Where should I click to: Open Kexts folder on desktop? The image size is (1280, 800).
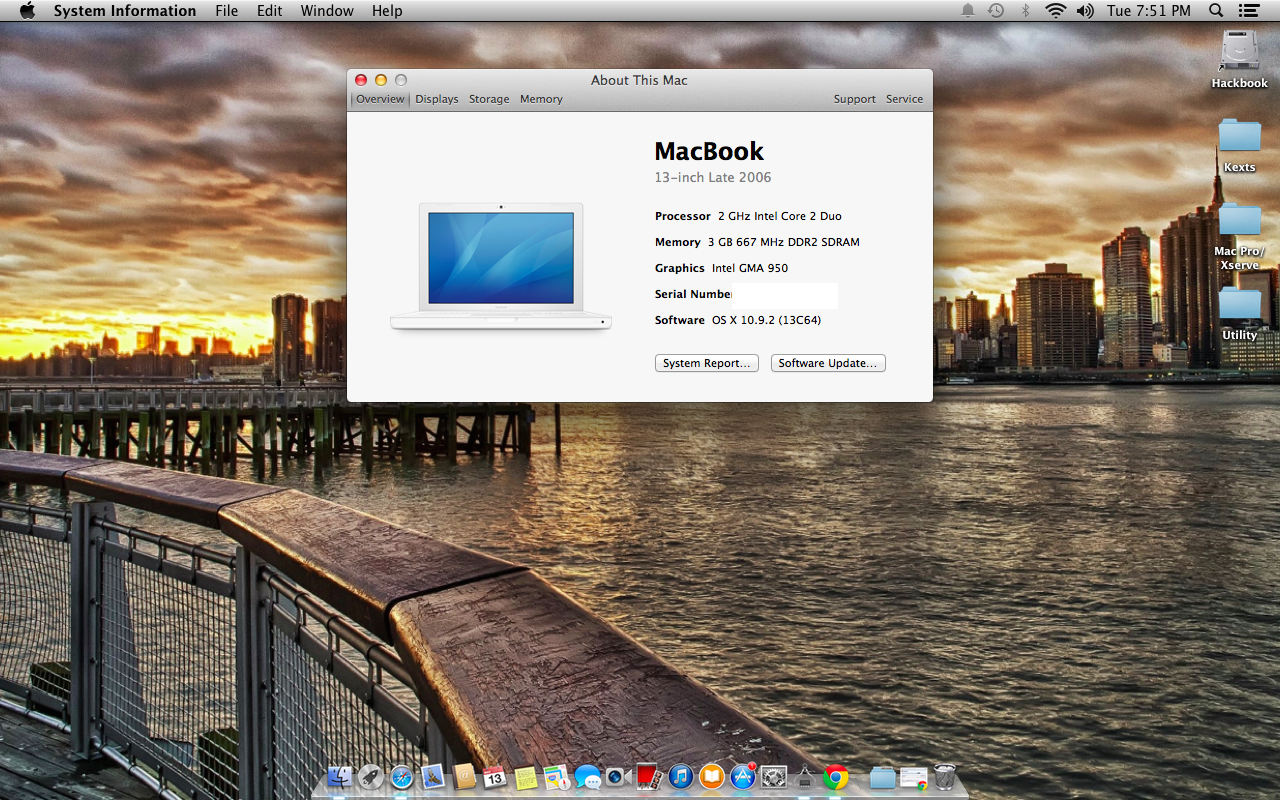pos(1239,145)
